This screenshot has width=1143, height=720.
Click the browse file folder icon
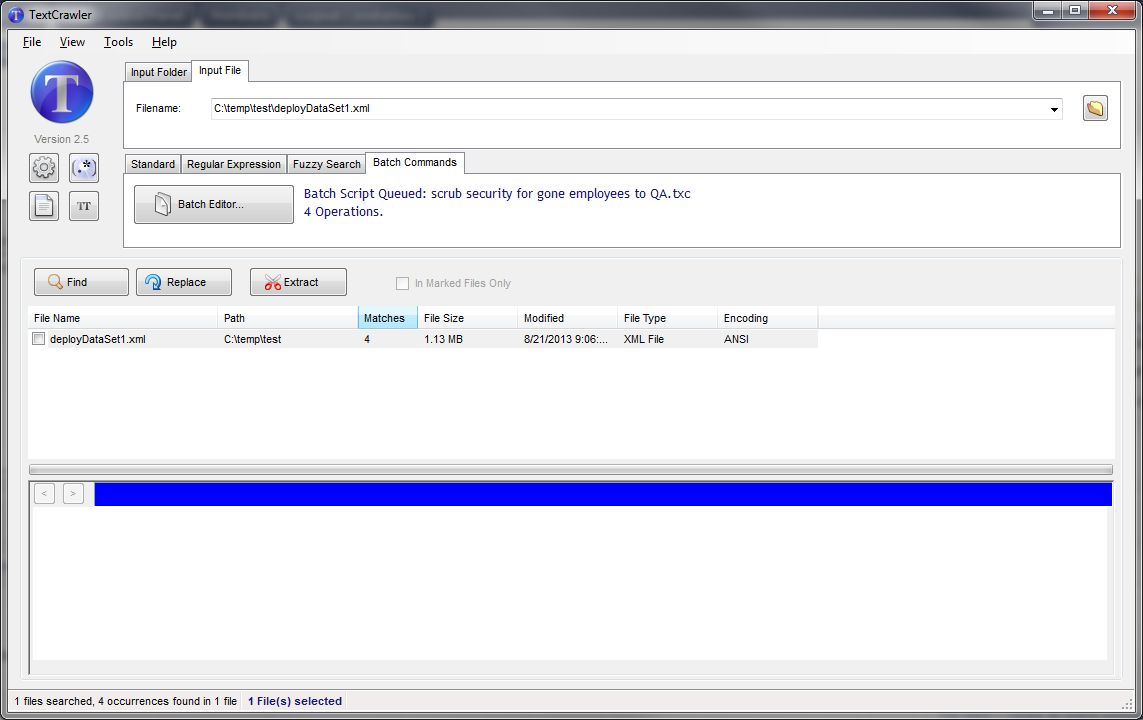coord(1095,108)
